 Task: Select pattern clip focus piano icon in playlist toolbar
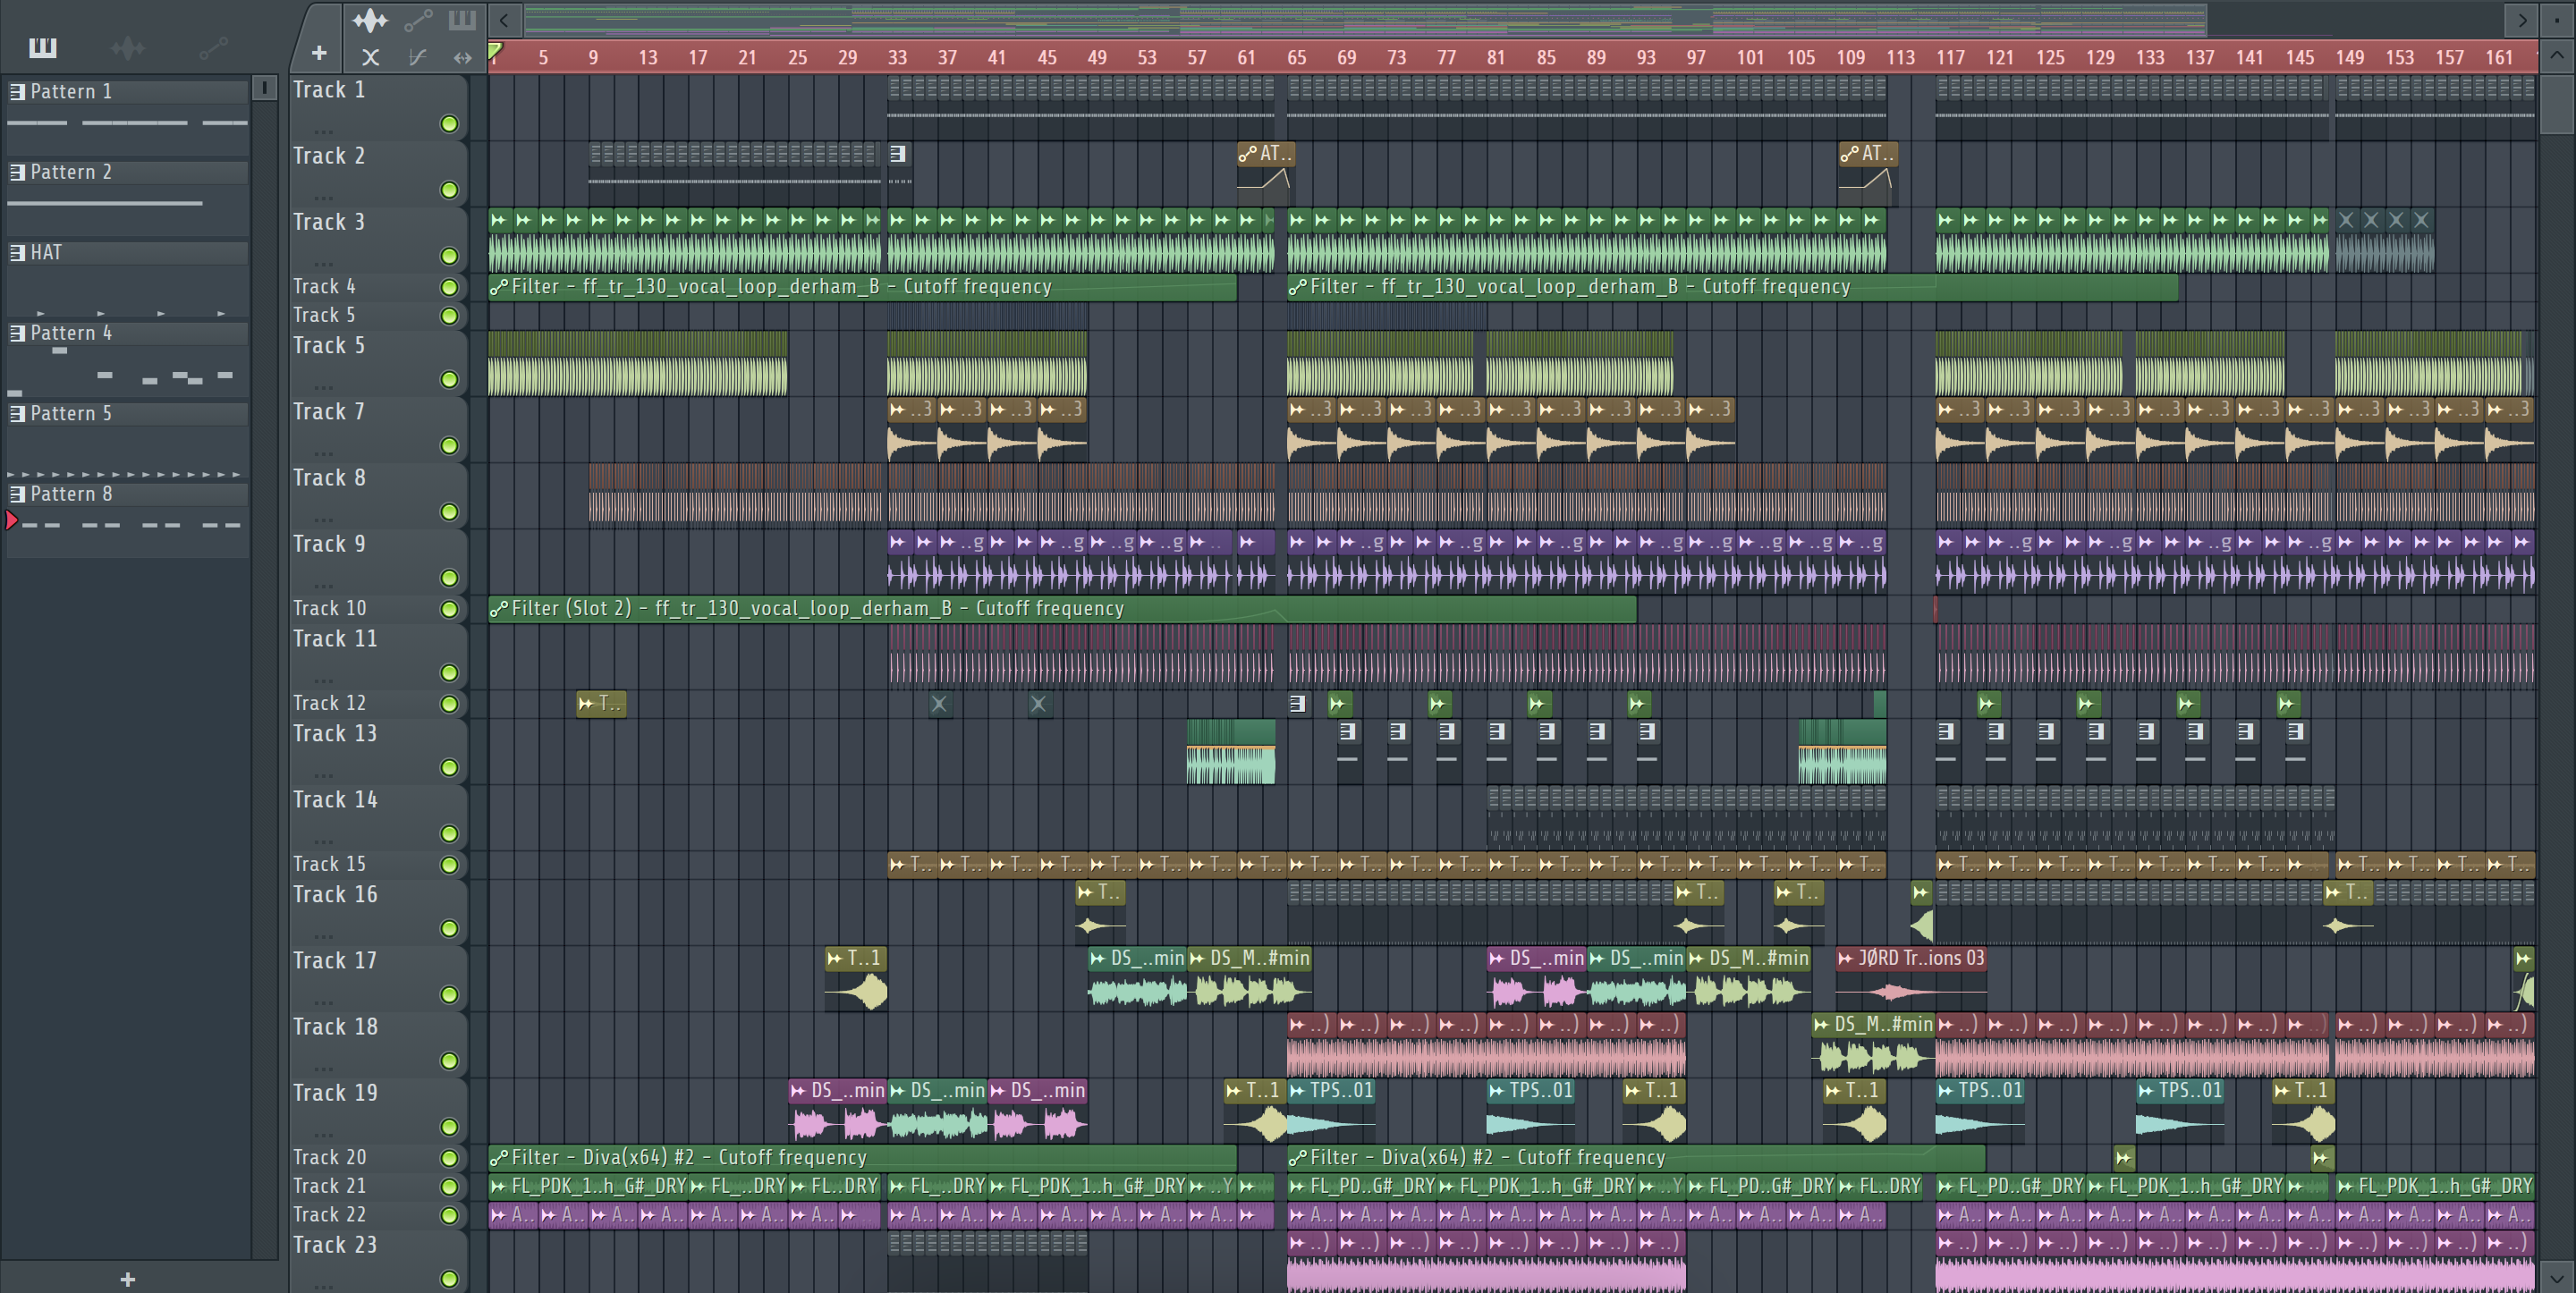462,19
